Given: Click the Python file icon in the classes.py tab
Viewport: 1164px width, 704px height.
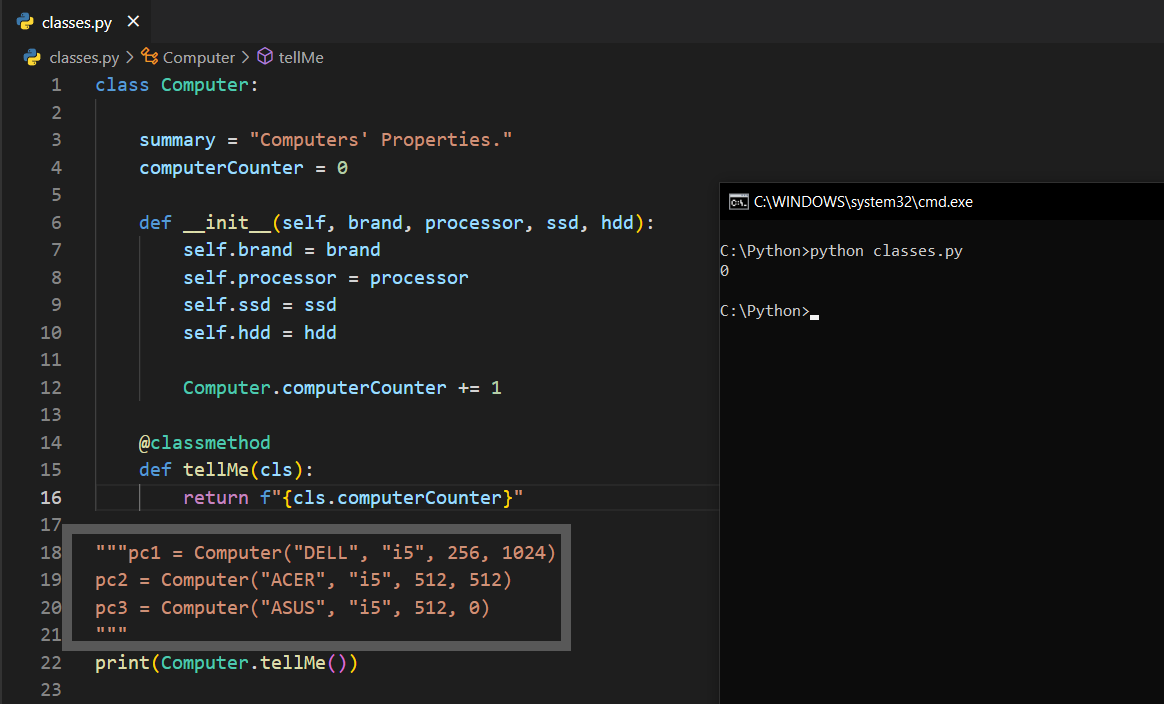Looking at the screenshot, I should 25,22.
